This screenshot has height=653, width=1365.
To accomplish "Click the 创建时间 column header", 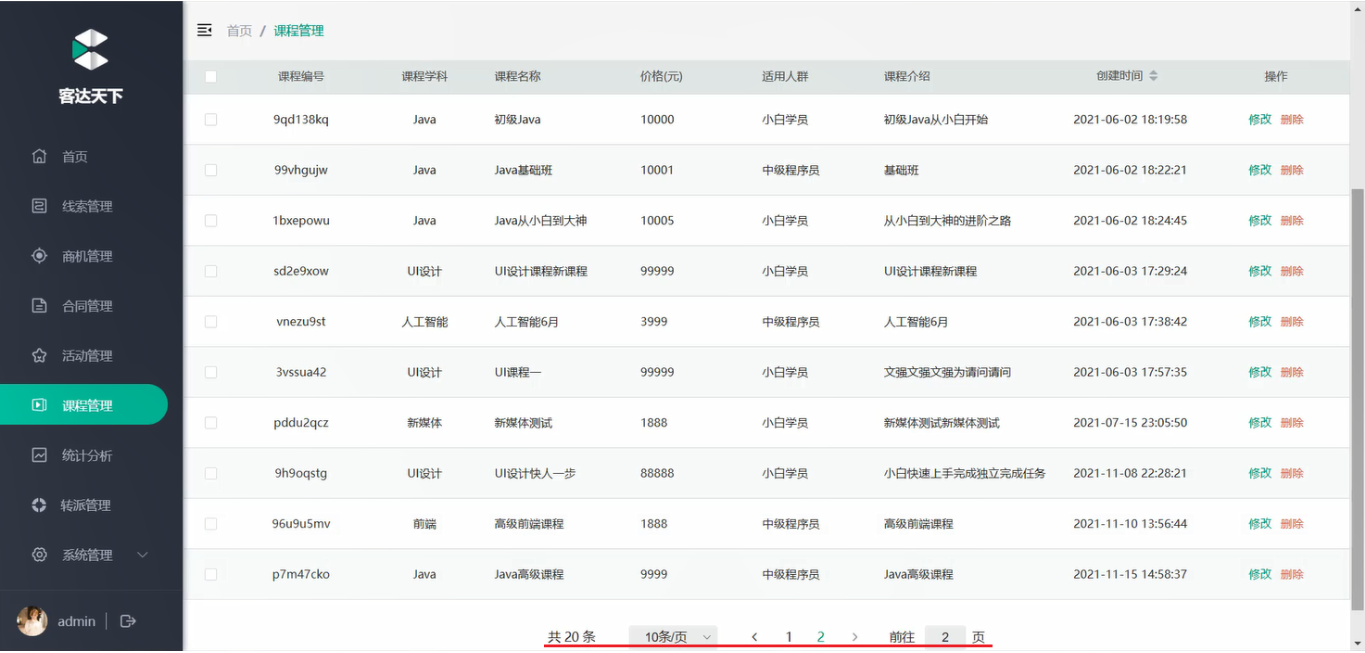I will click(1119, 76).
